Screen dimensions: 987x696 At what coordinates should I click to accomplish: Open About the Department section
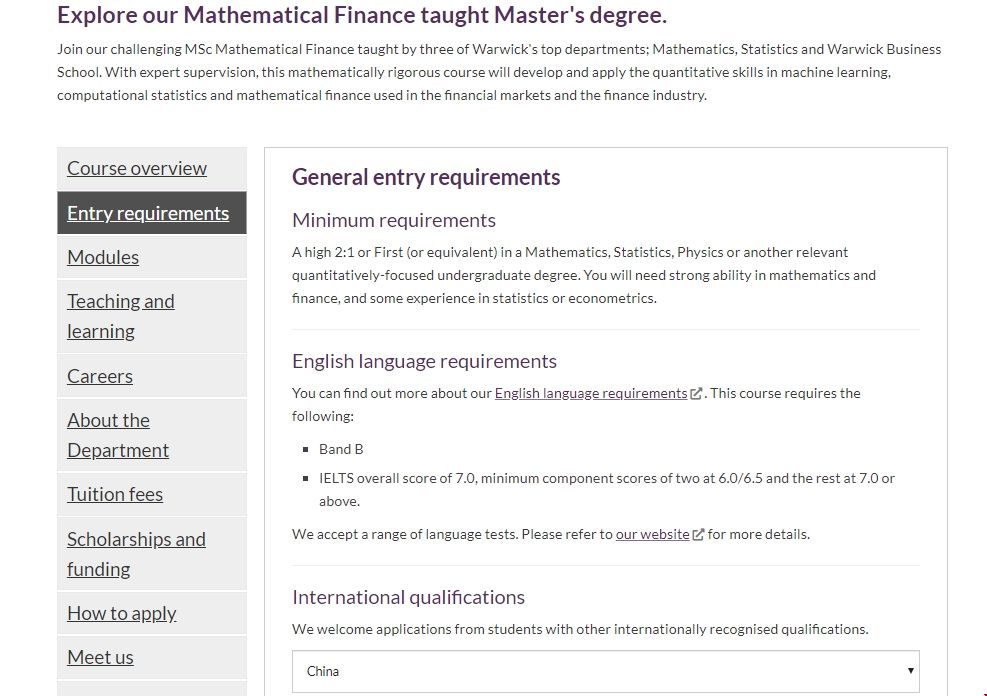[118, 435]
